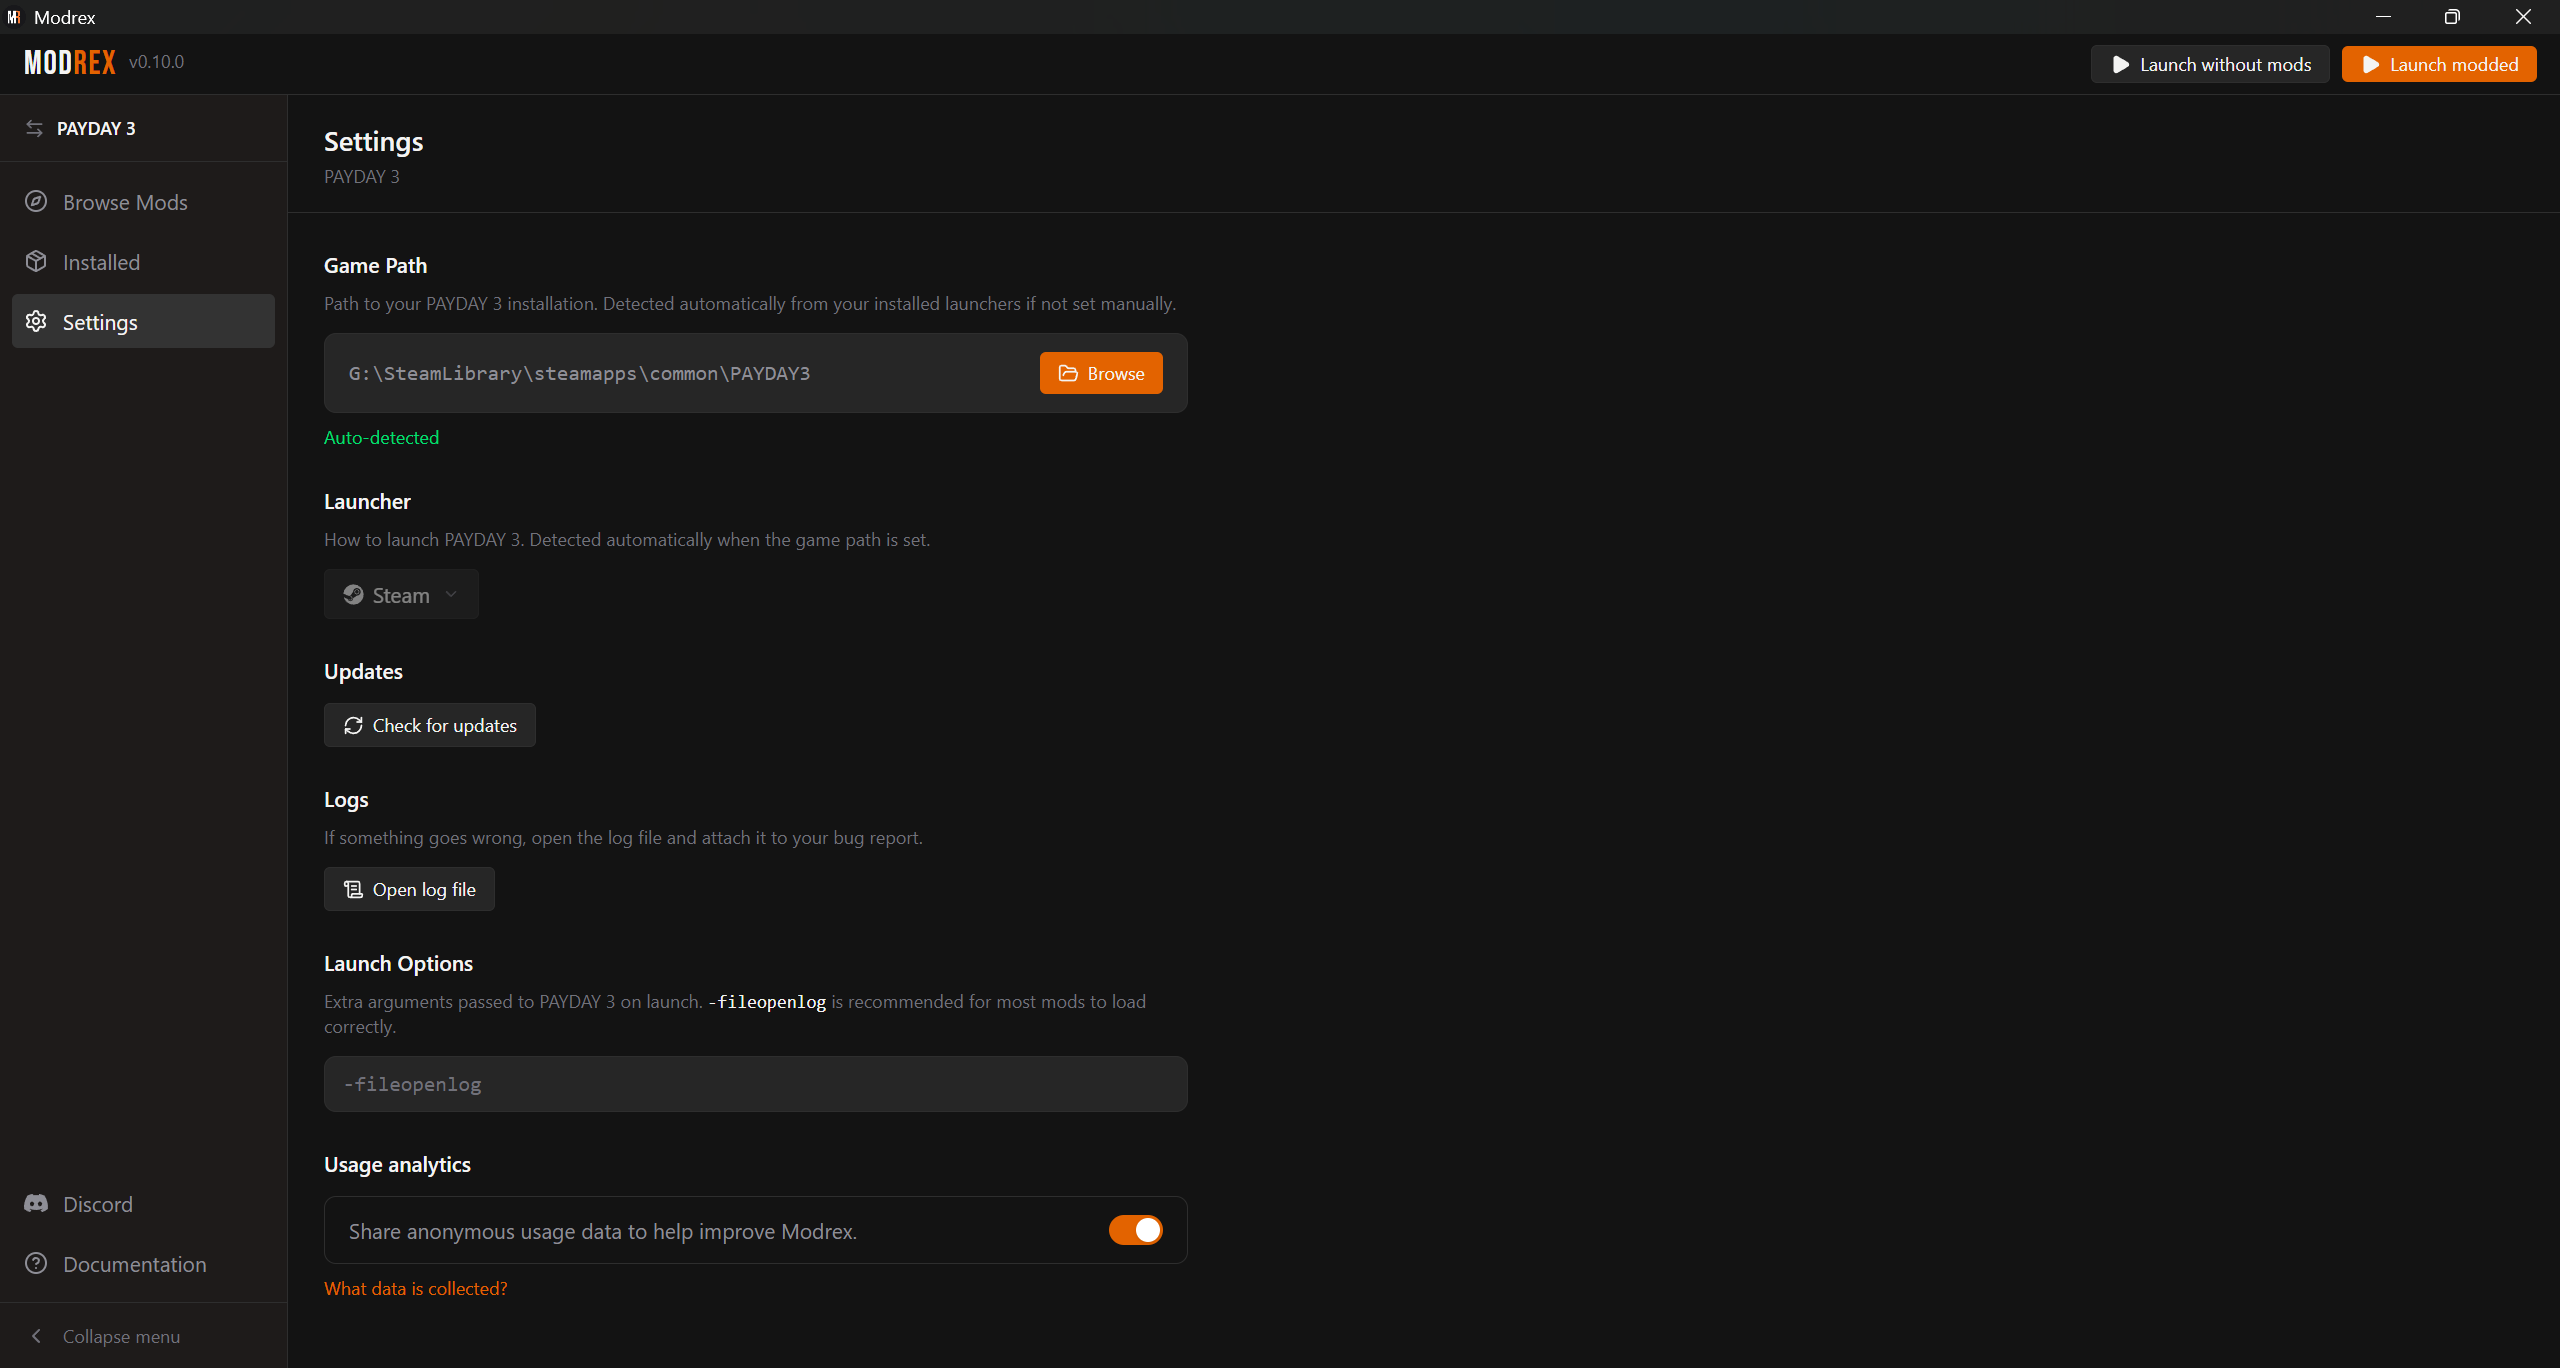This screenshot has width=2560, height=1368.
Task: Click the Usage analytics section heading
Action: click(x=397, y=1165)
